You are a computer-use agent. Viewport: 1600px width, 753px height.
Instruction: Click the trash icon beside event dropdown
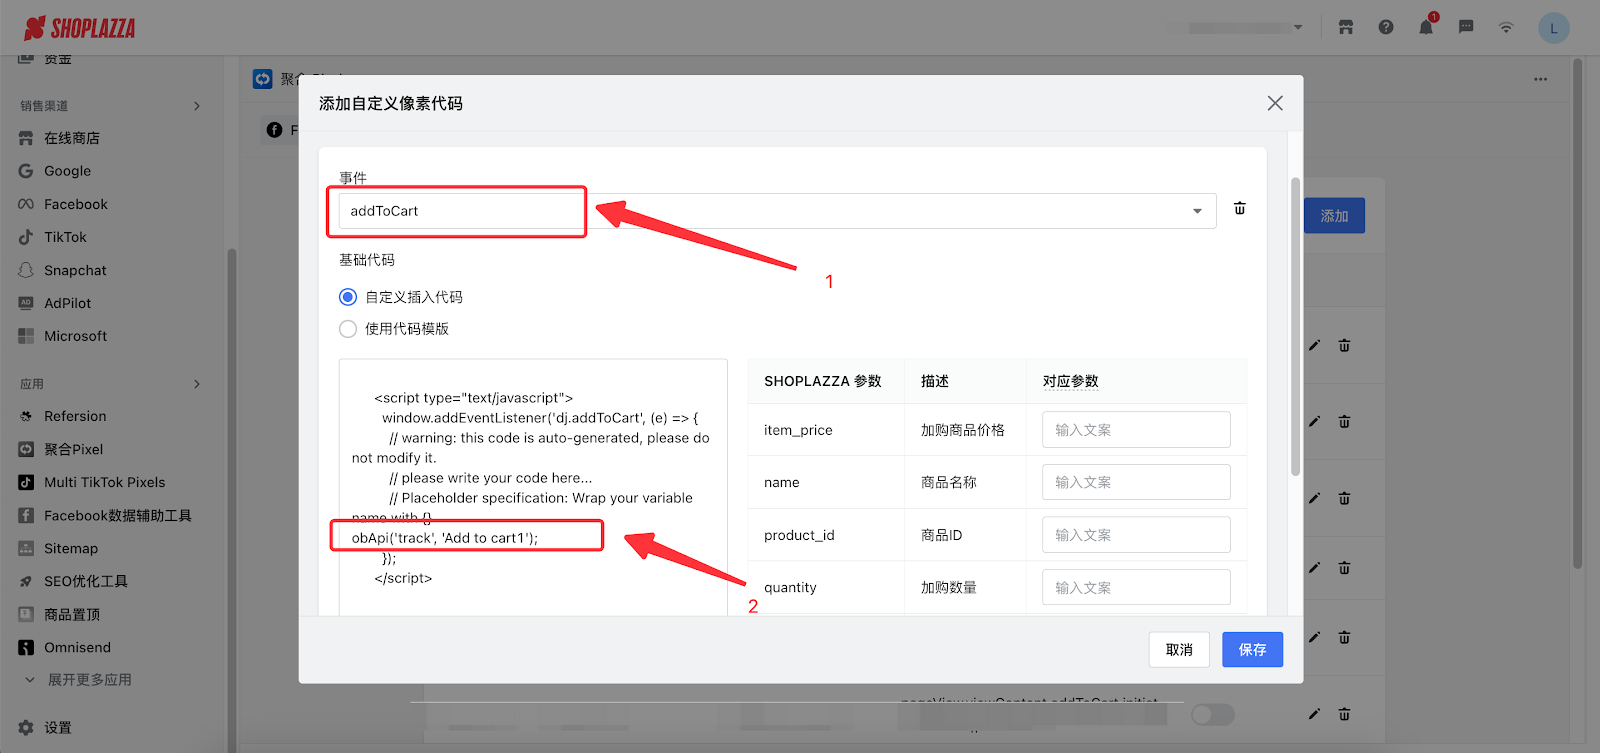[1239, 208]
